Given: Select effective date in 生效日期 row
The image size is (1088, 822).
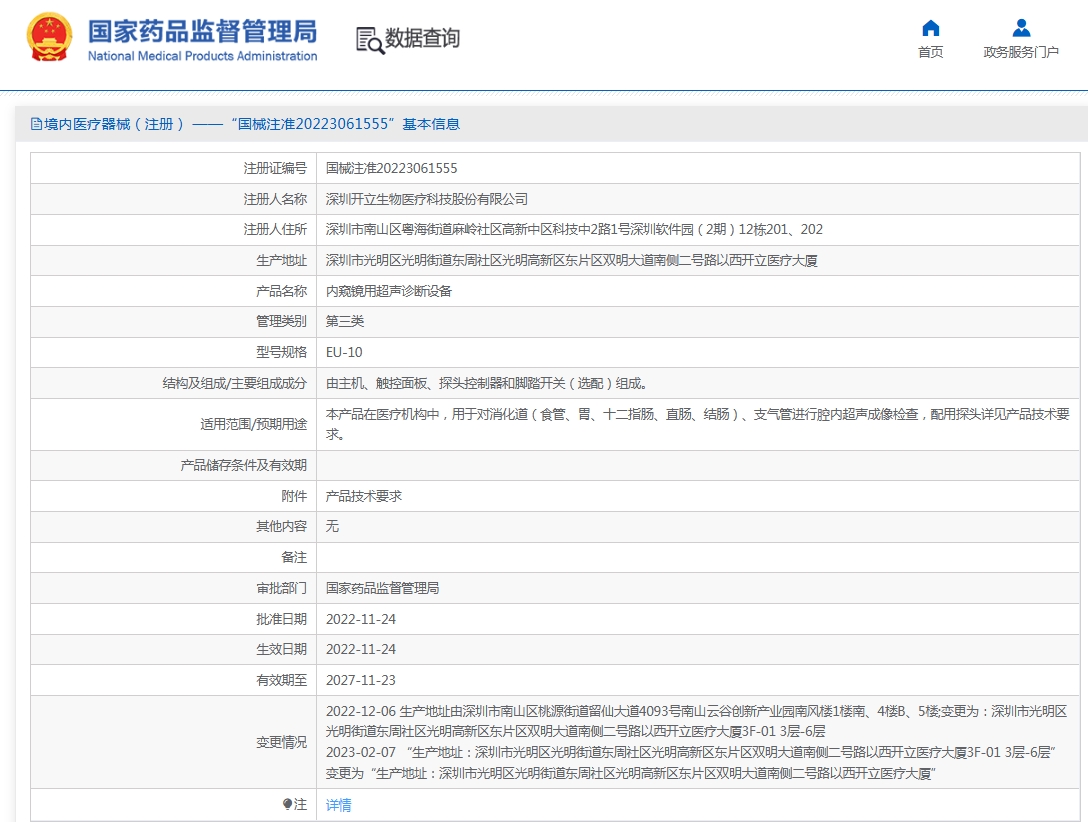Looking at the screenshot, I should click(361, 650).
